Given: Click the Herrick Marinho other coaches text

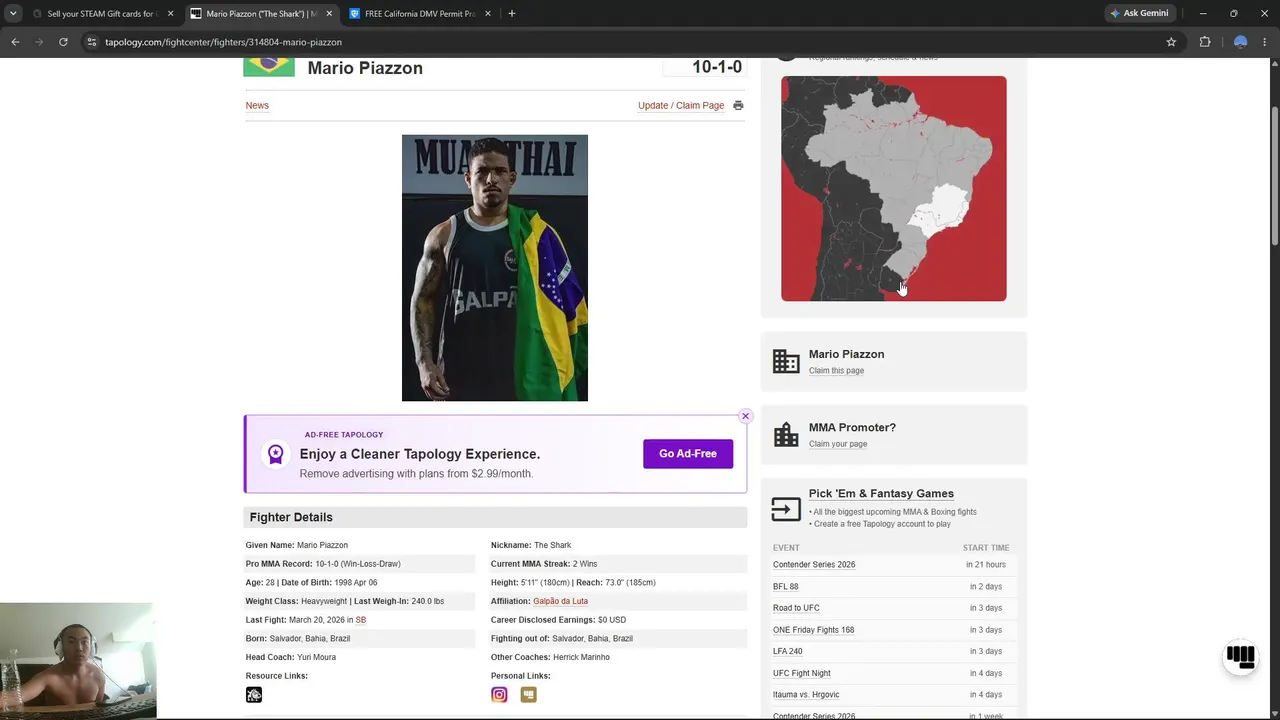Looking at the screenshot, I should [581, 657].
